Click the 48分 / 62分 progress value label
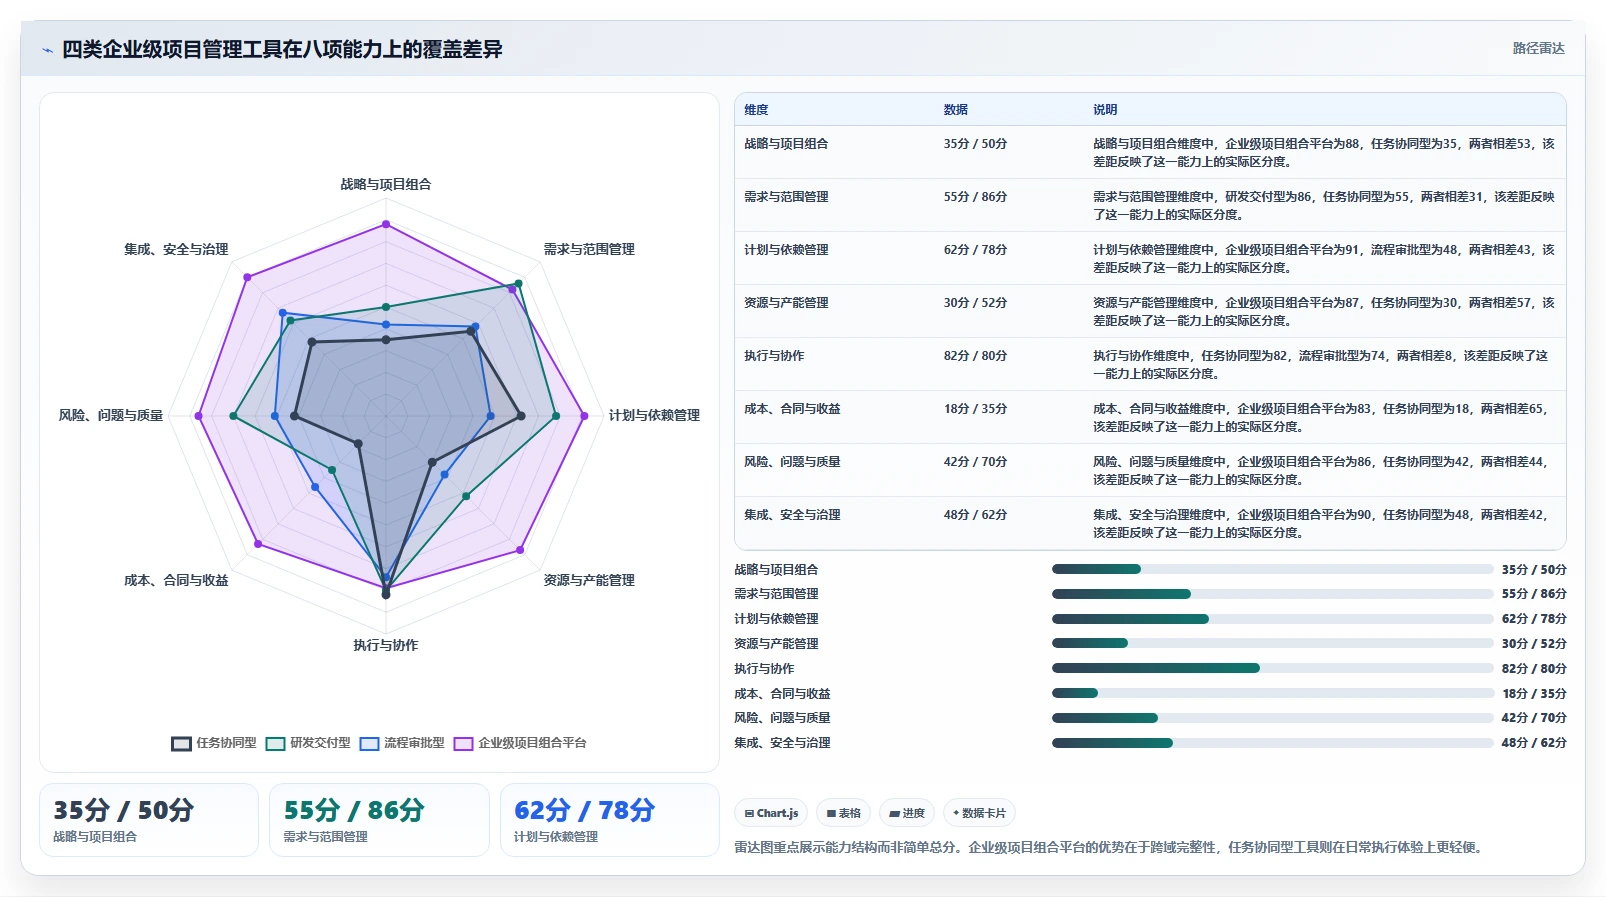 [x=1534, y=743]
